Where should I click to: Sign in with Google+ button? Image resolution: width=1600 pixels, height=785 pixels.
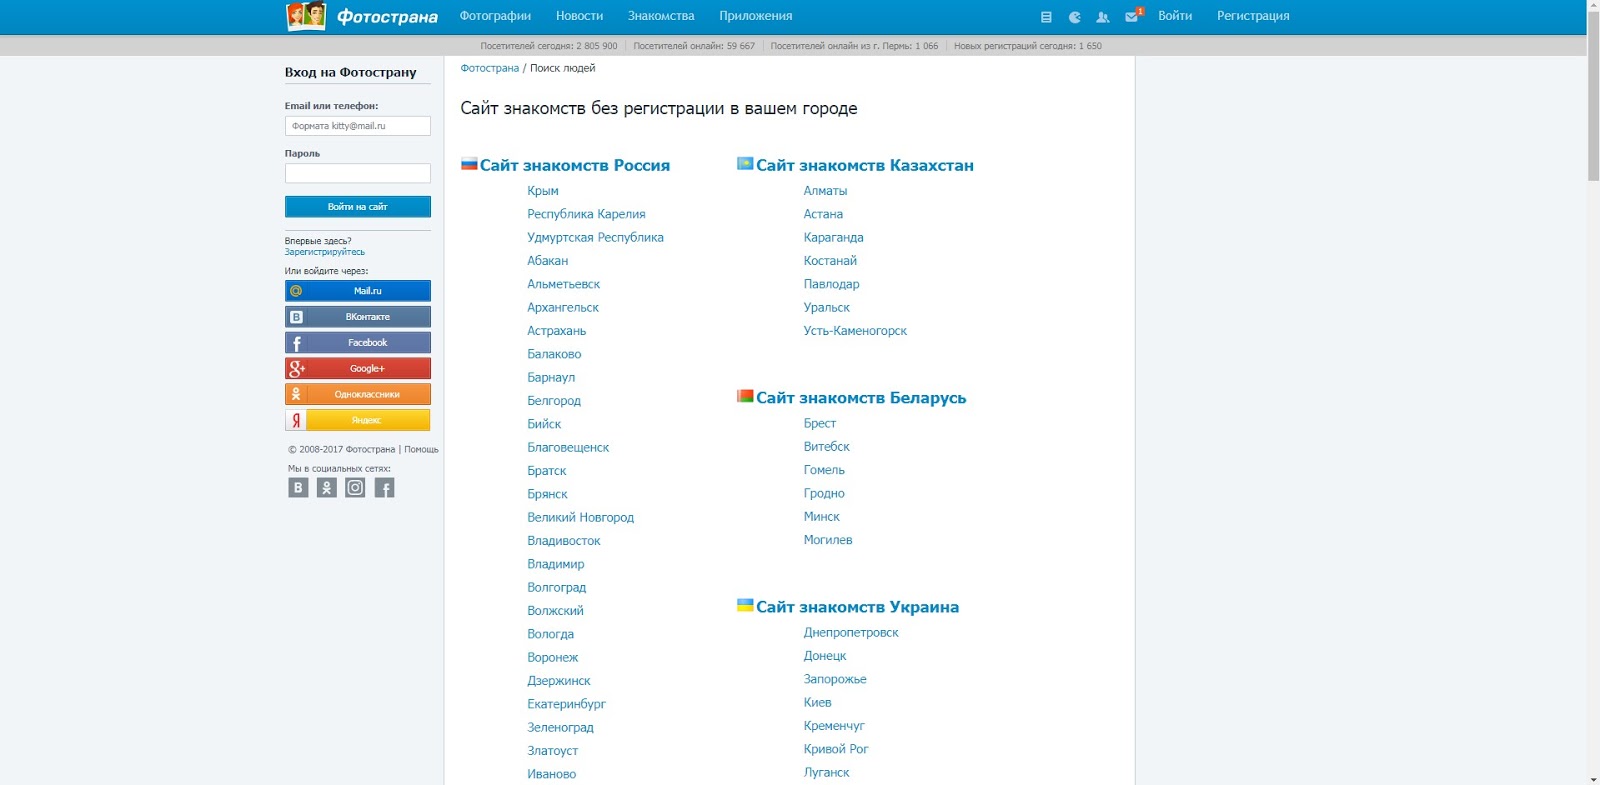pos(357,369)
